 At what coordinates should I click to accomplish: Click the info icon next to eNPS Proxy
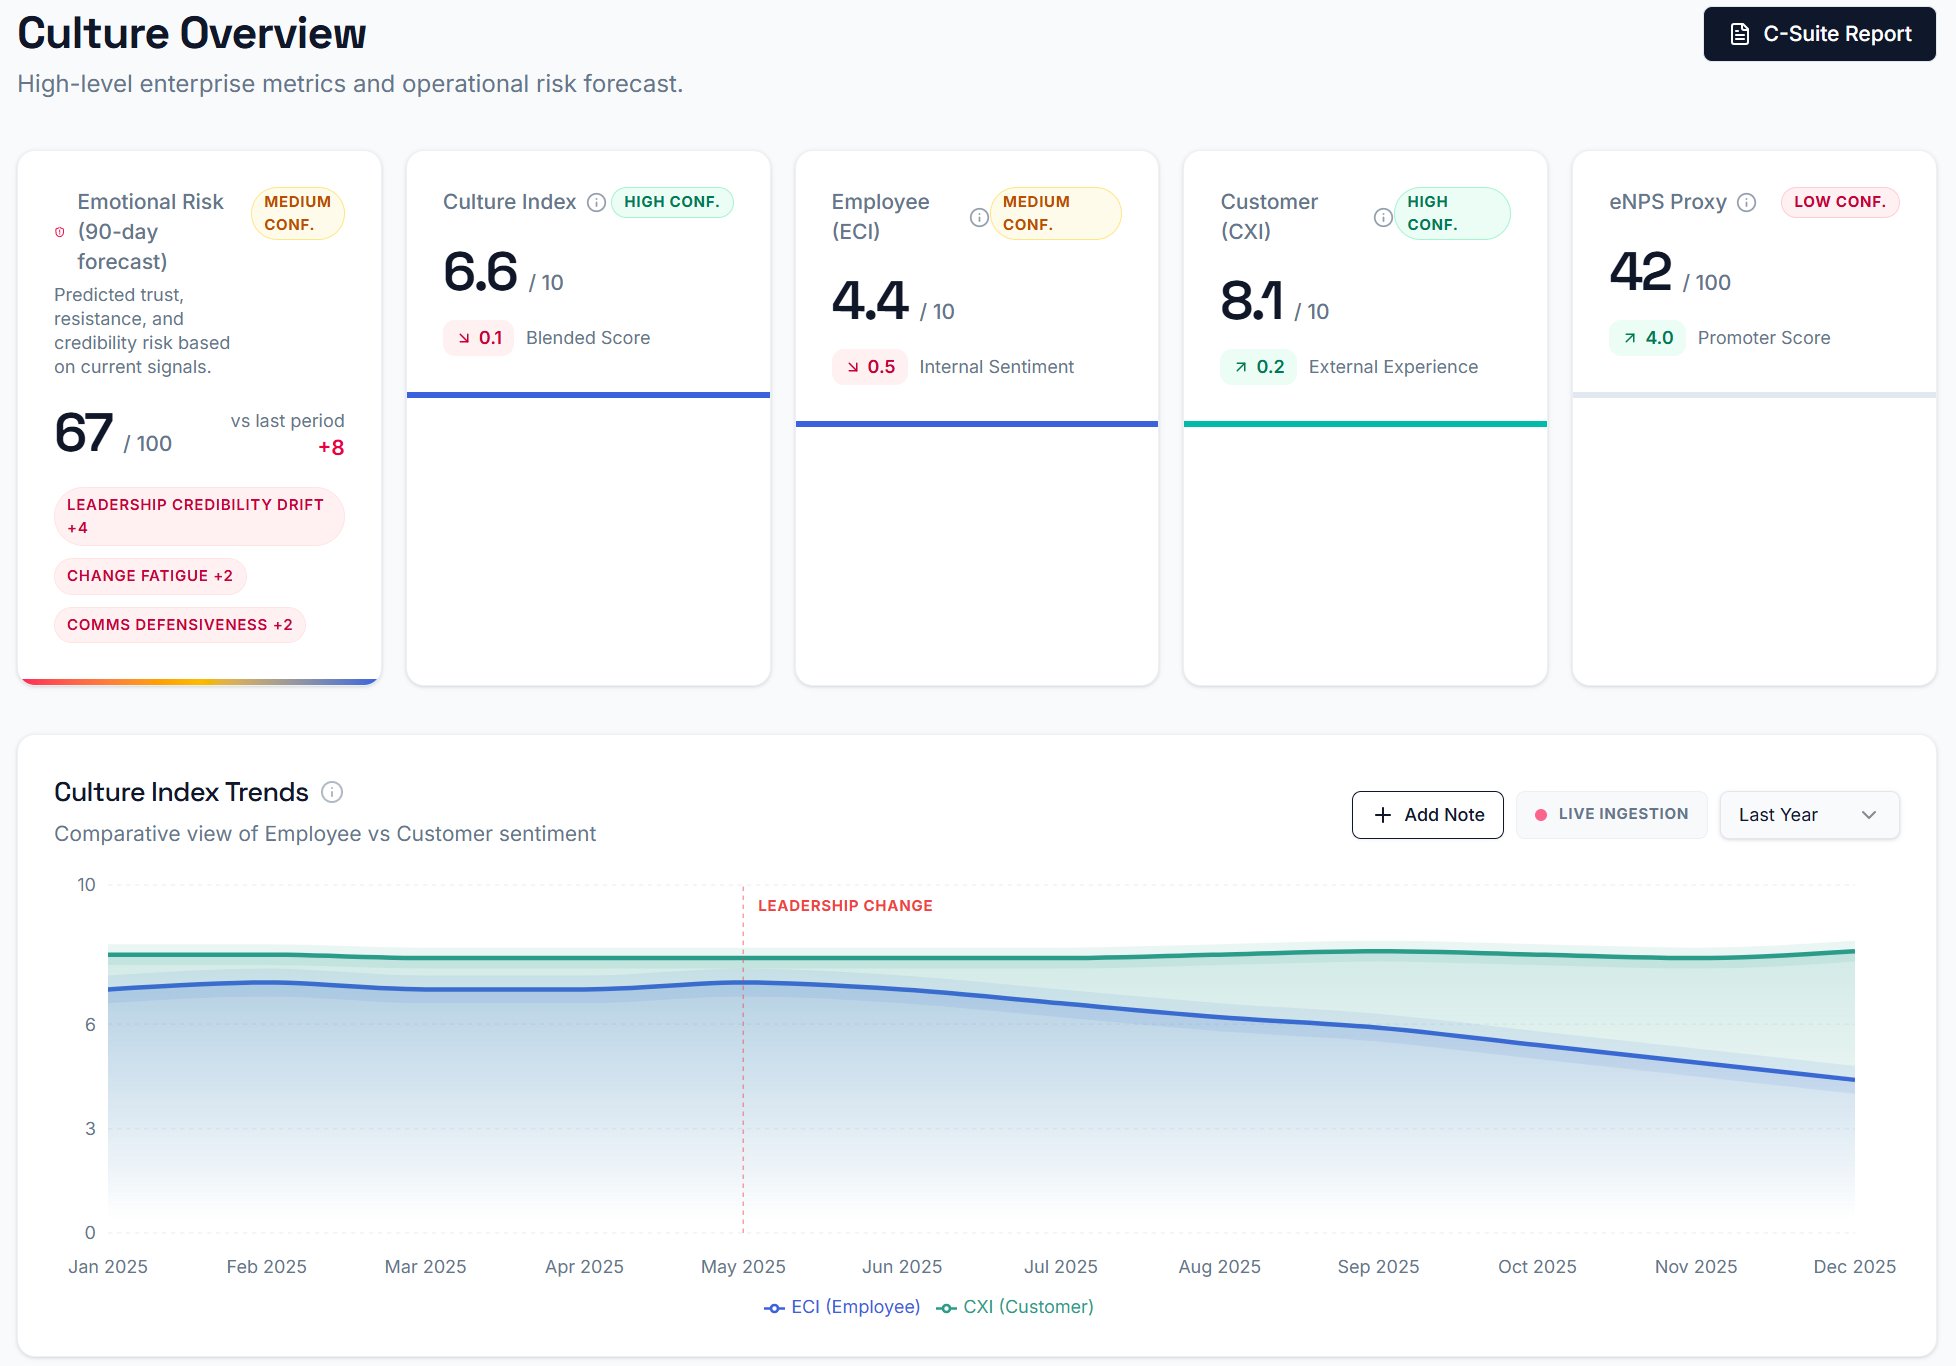[1747, 202]
